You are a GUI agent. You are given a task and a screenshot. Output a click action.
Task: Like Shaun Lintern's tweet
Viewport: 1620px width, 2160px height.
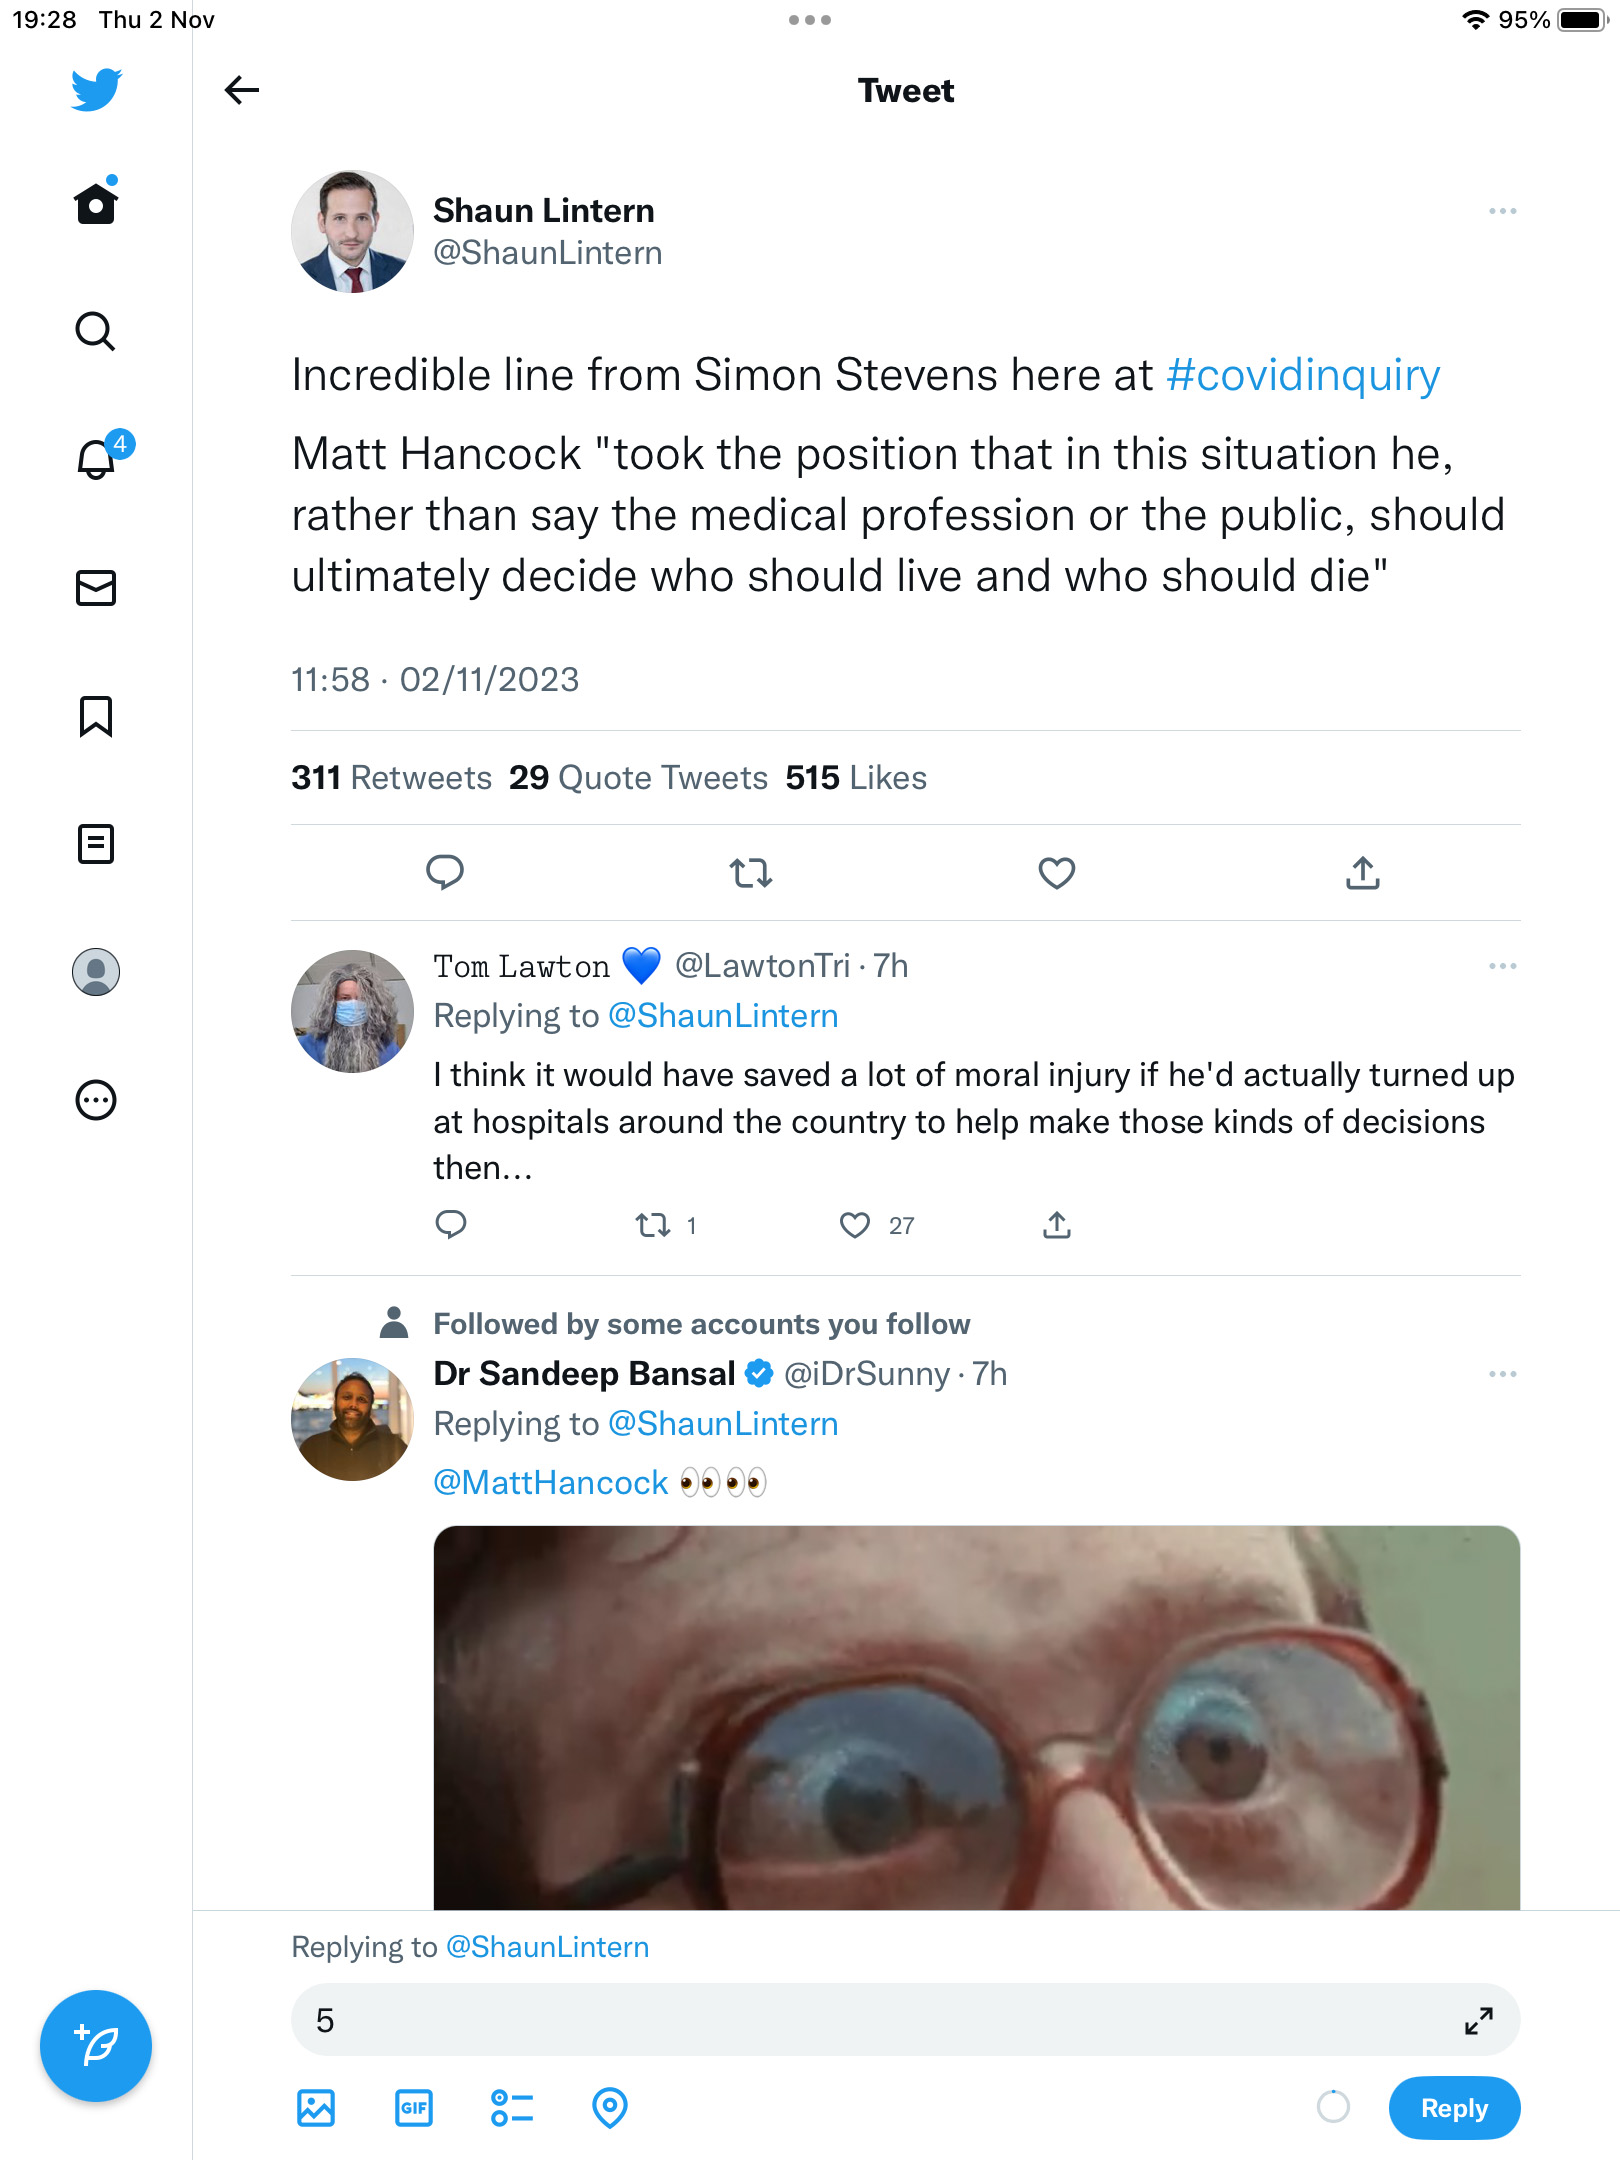coord(1056,873)
